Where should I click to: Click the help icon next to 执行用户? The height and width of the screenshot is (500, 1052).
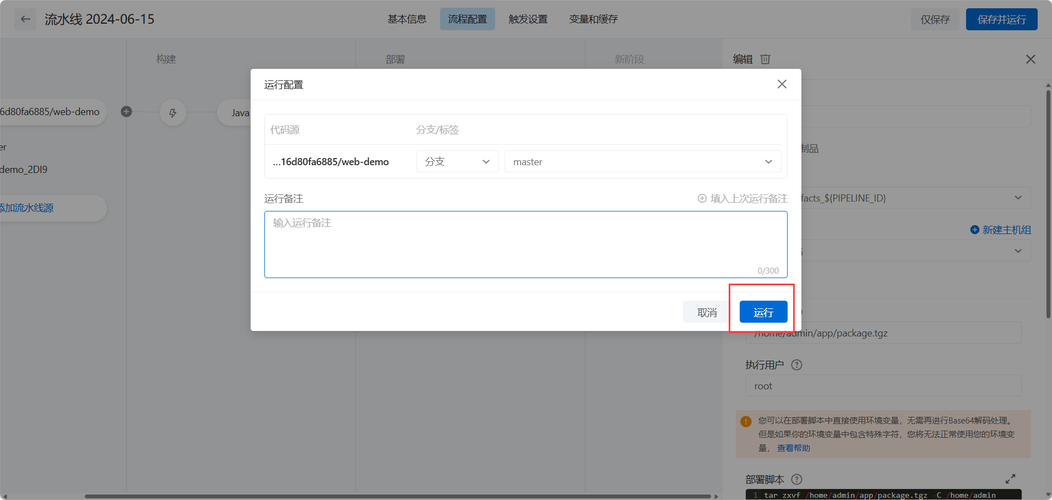797,365
